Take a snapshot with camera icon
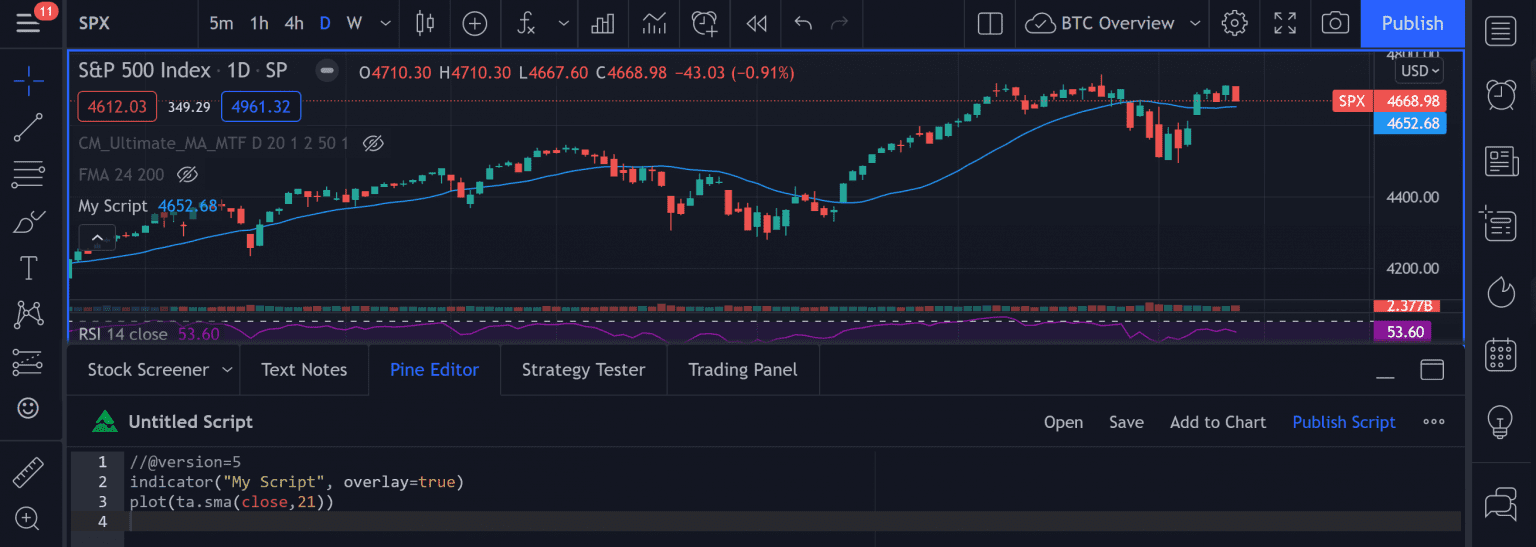 (1334, 23)
